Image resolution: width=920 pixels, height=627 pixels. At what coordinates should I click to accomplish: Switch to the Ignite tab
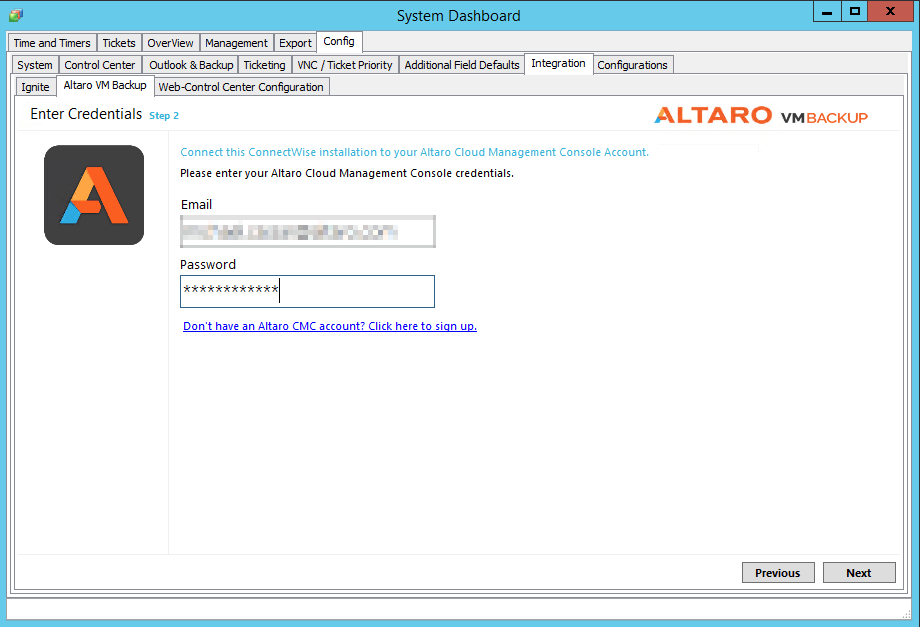(35, 87)
